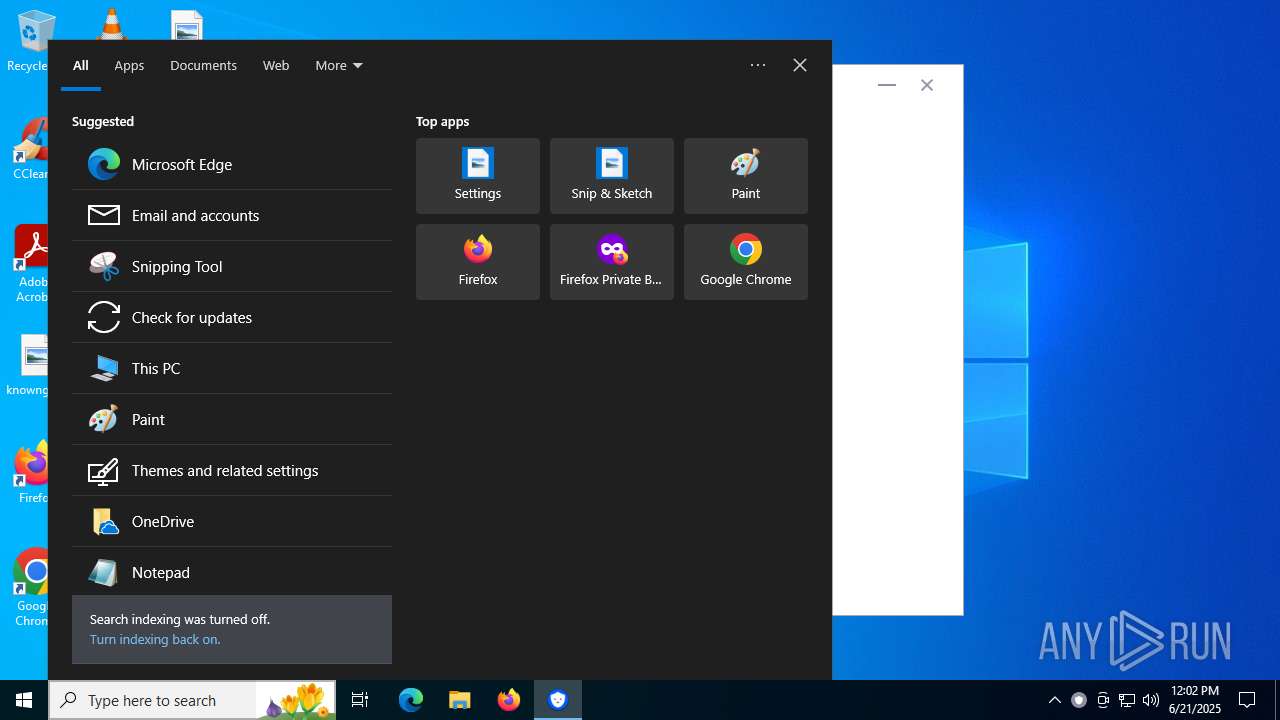Minimize the white background window
The image size is (1280, 720).
coord(886,85)
